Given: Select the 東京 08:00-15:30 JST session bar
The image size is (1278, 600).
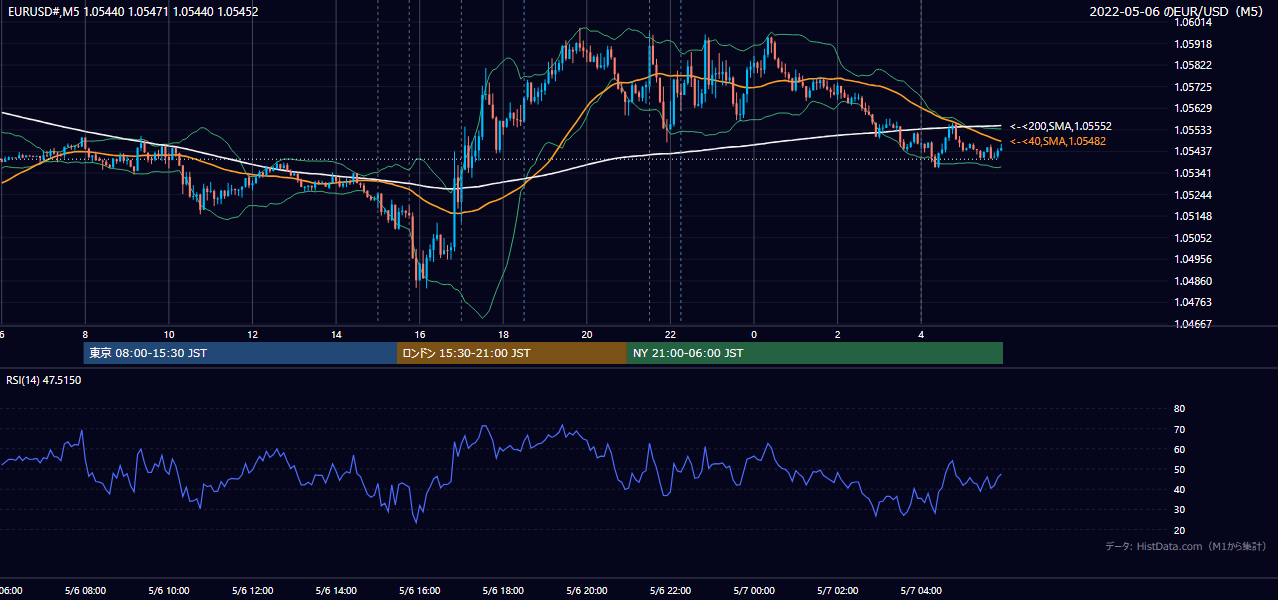Looking at the screenshot, I should click(x=240, y=353).
